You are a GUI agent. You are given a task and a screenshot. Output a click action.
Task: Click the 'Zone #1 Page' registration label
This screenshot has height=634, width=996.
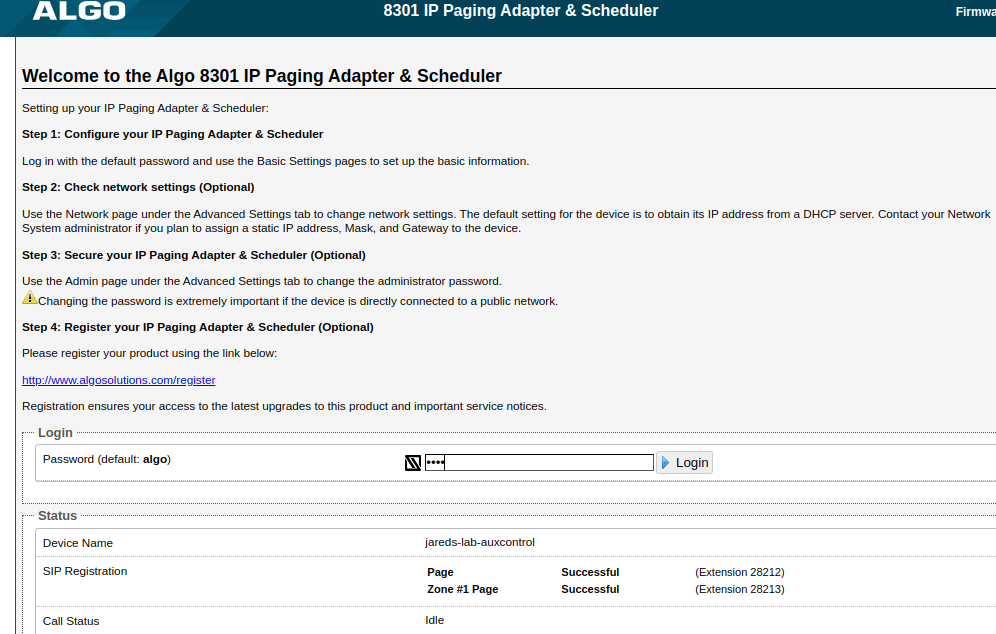462,589
